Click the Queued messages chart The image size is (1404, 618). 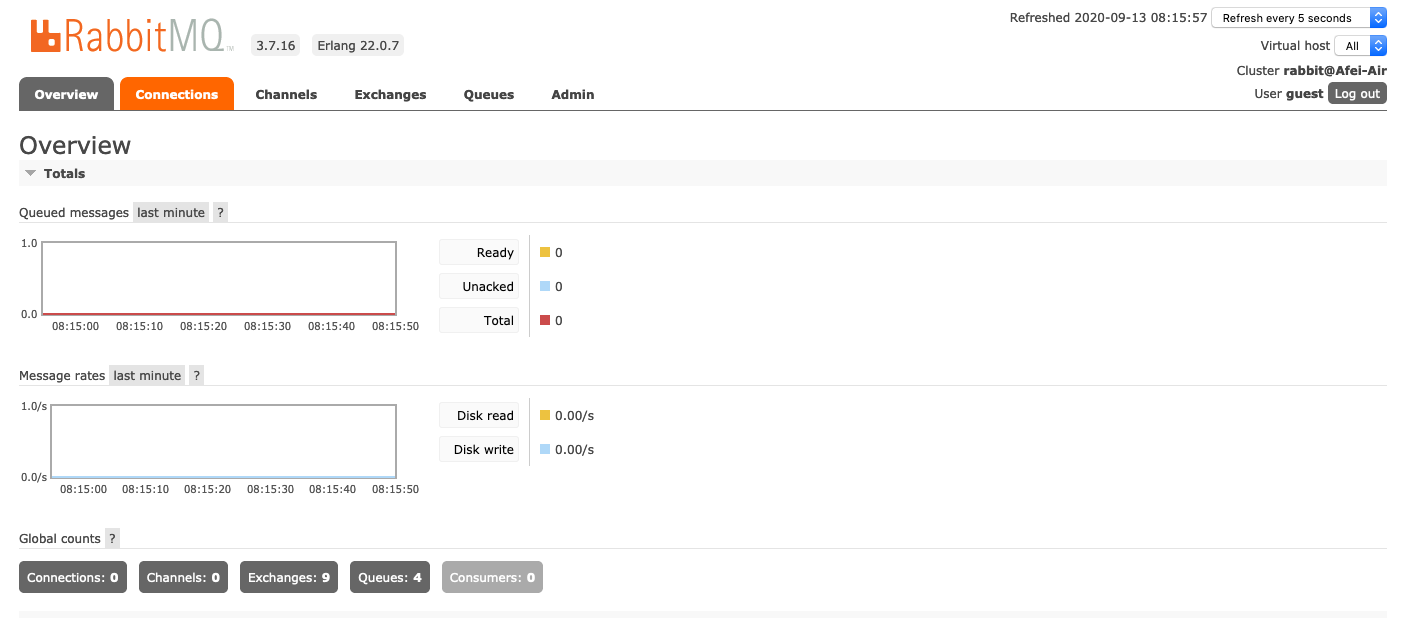(219, 278)
